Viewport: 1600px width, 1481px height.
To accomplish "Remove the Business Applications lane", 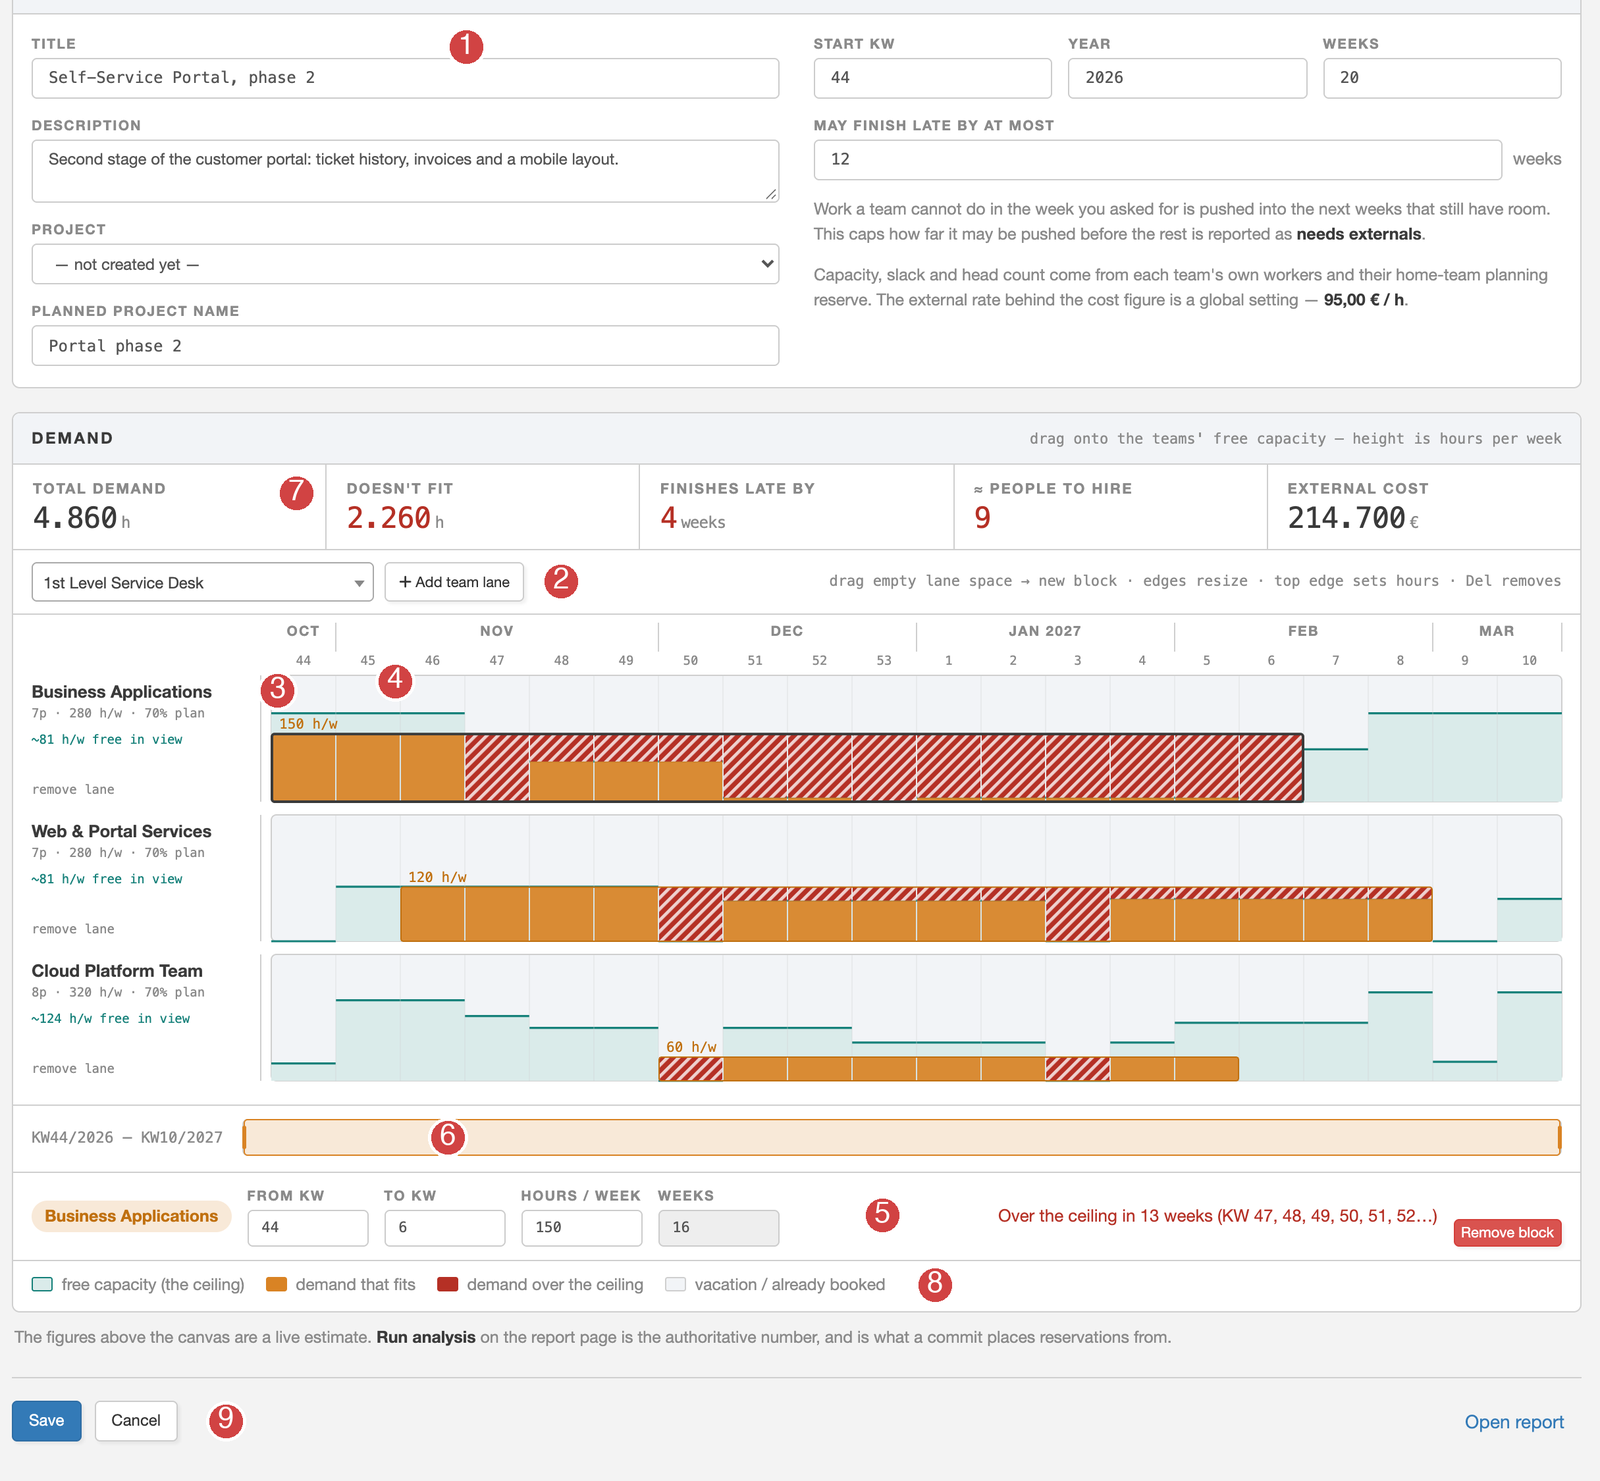I will coord(73,790).
